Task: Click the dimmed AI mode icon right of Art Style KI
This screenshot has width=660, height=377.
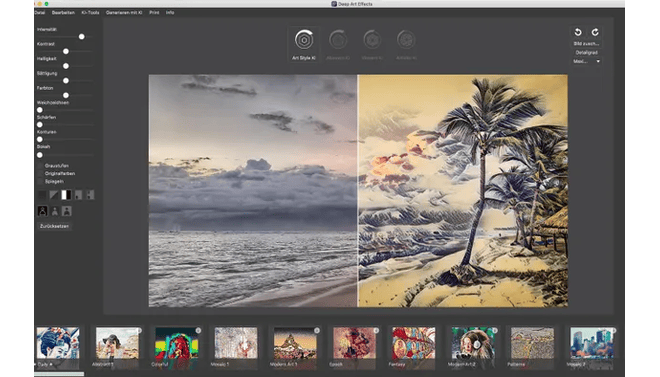Action: click(x=338, y=40)
